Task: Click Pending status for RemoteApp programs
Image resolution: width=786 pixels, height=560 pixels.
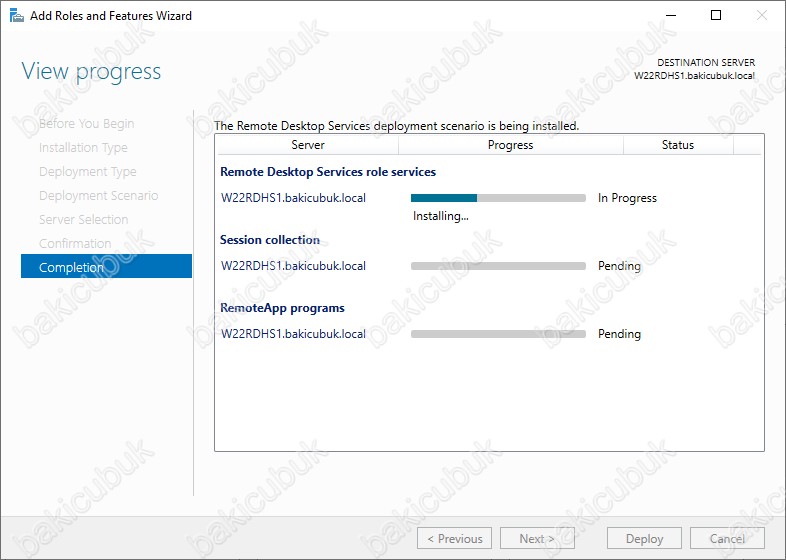Action: [619, 334]
